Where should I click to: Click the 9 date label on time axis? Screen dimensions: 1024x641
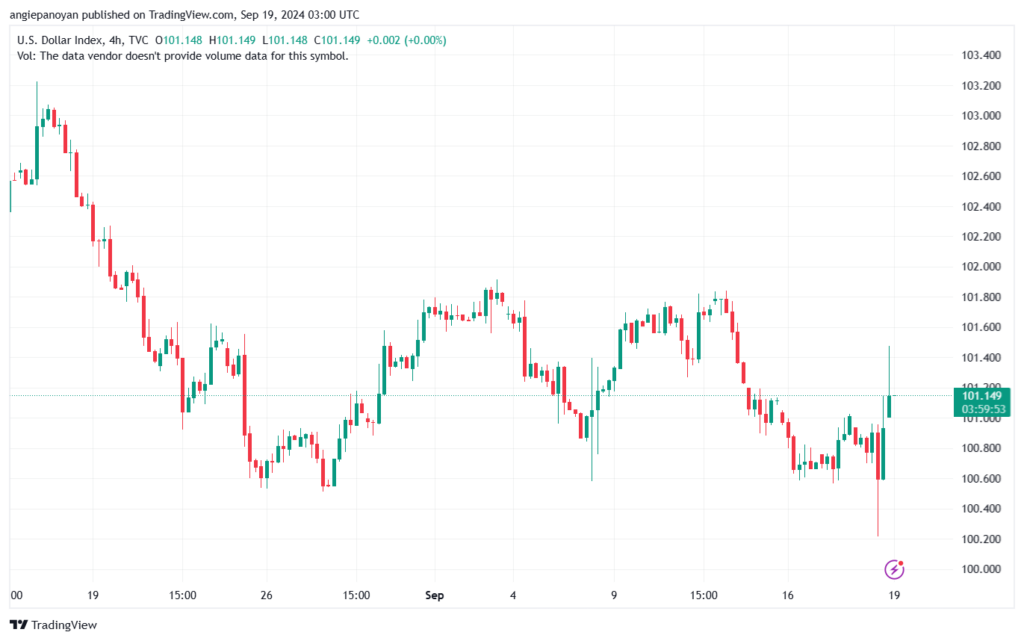(x=614, y=596)
